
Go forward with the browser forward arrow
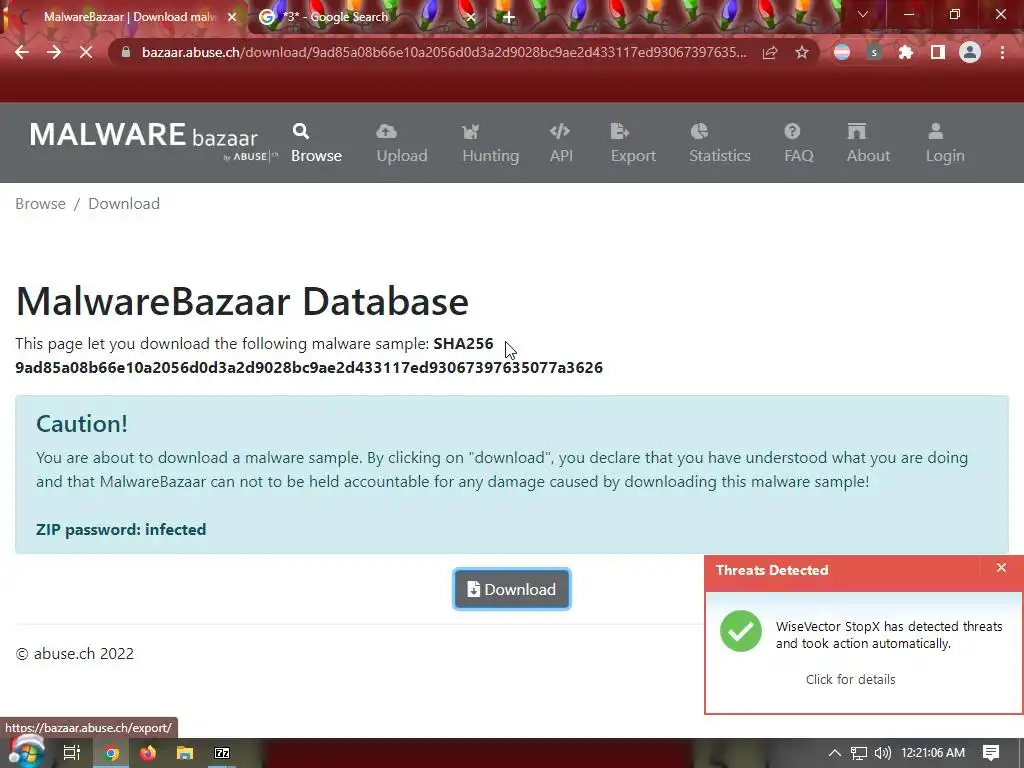pyautogui.click(x=54, y=52)
